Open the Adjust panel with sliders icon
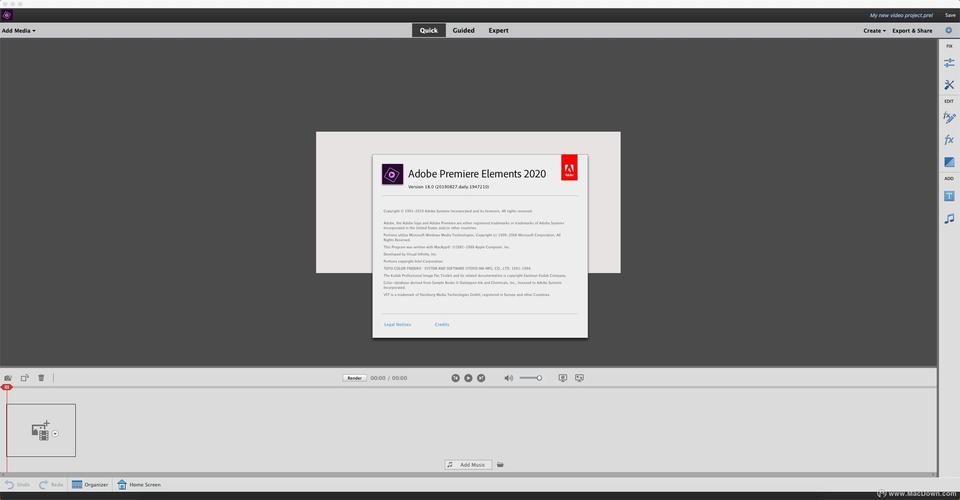This screenshot has width=960, height=500. click(949, 63)
